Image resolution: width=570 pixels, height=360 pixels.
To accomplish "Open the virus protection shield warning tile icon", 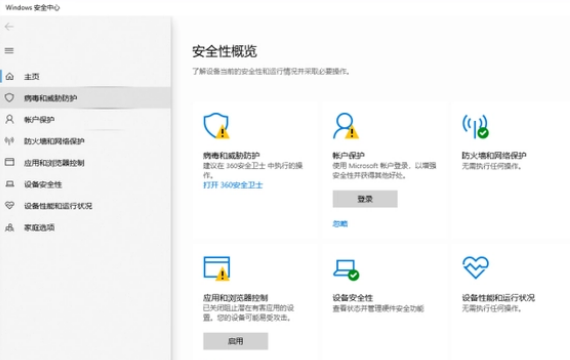I will (x=216, y=126).
